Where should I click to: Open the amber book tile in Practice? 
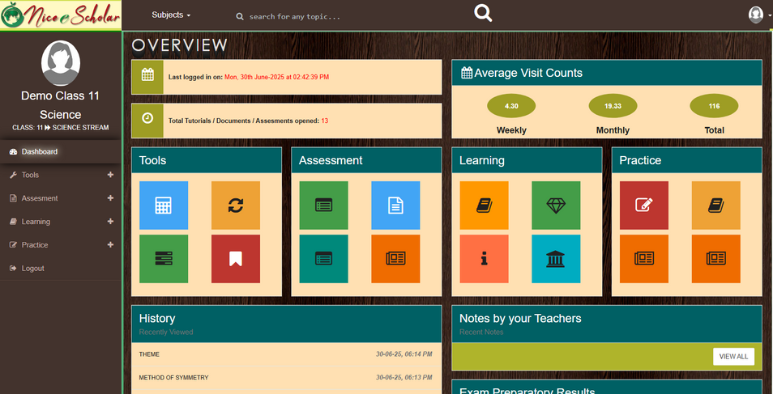(x=716, y=205)
